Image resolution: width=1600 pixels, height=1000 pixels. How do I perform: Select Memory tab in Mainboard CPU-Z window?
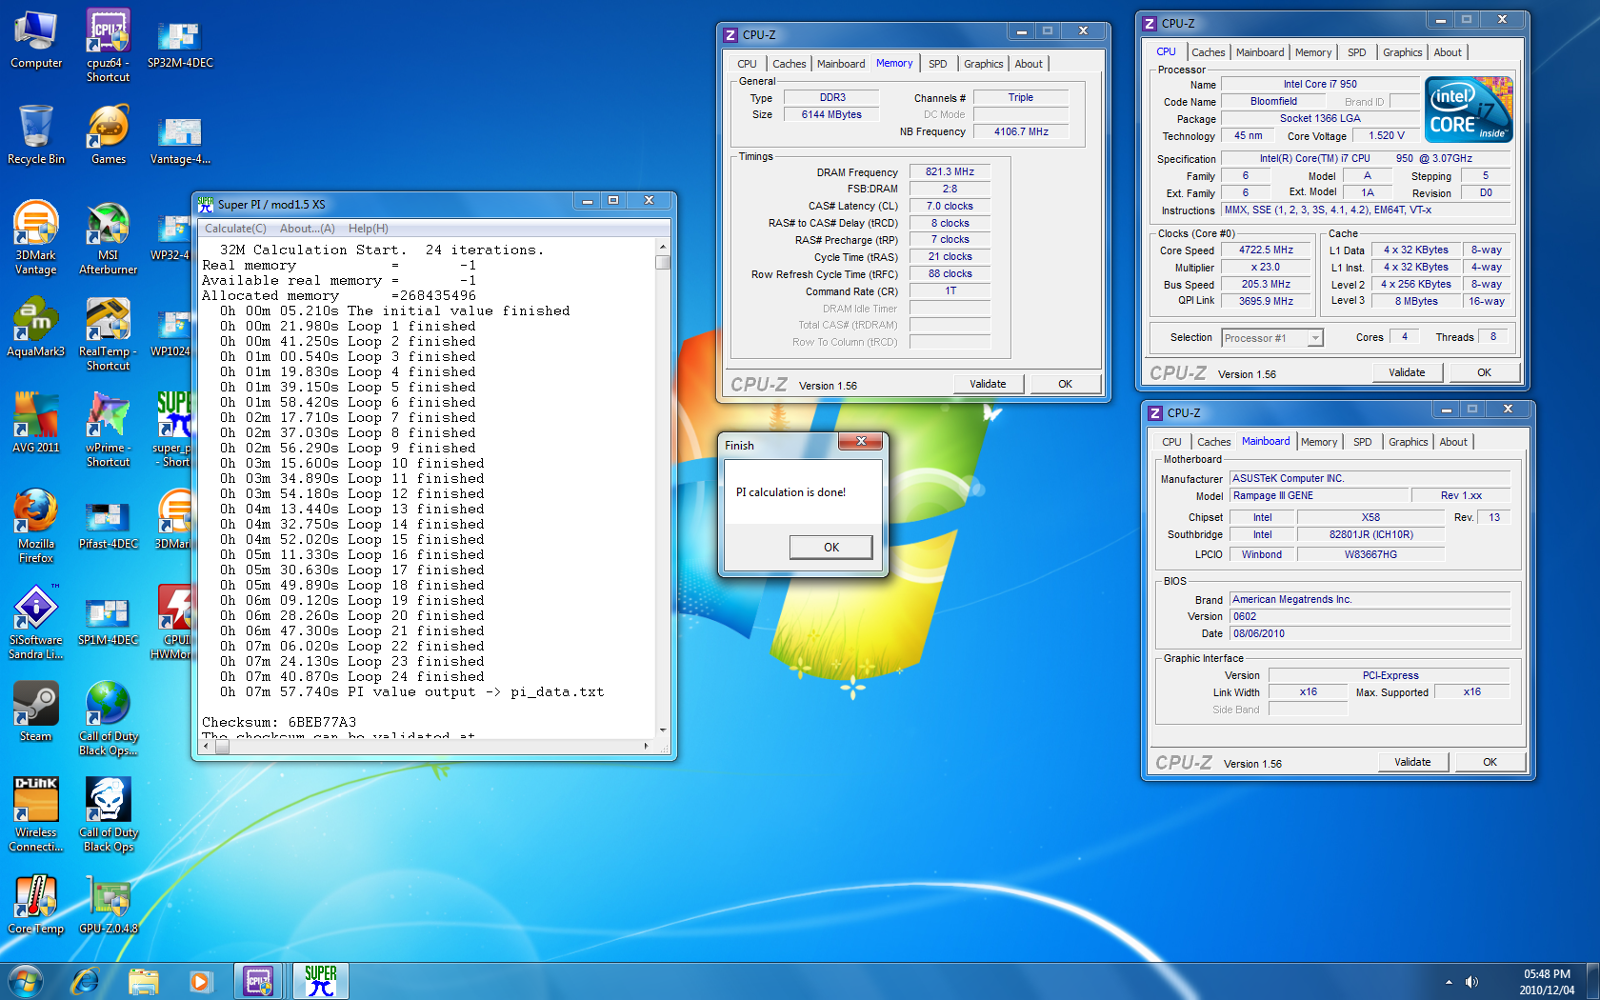[x=1319, y=442]
